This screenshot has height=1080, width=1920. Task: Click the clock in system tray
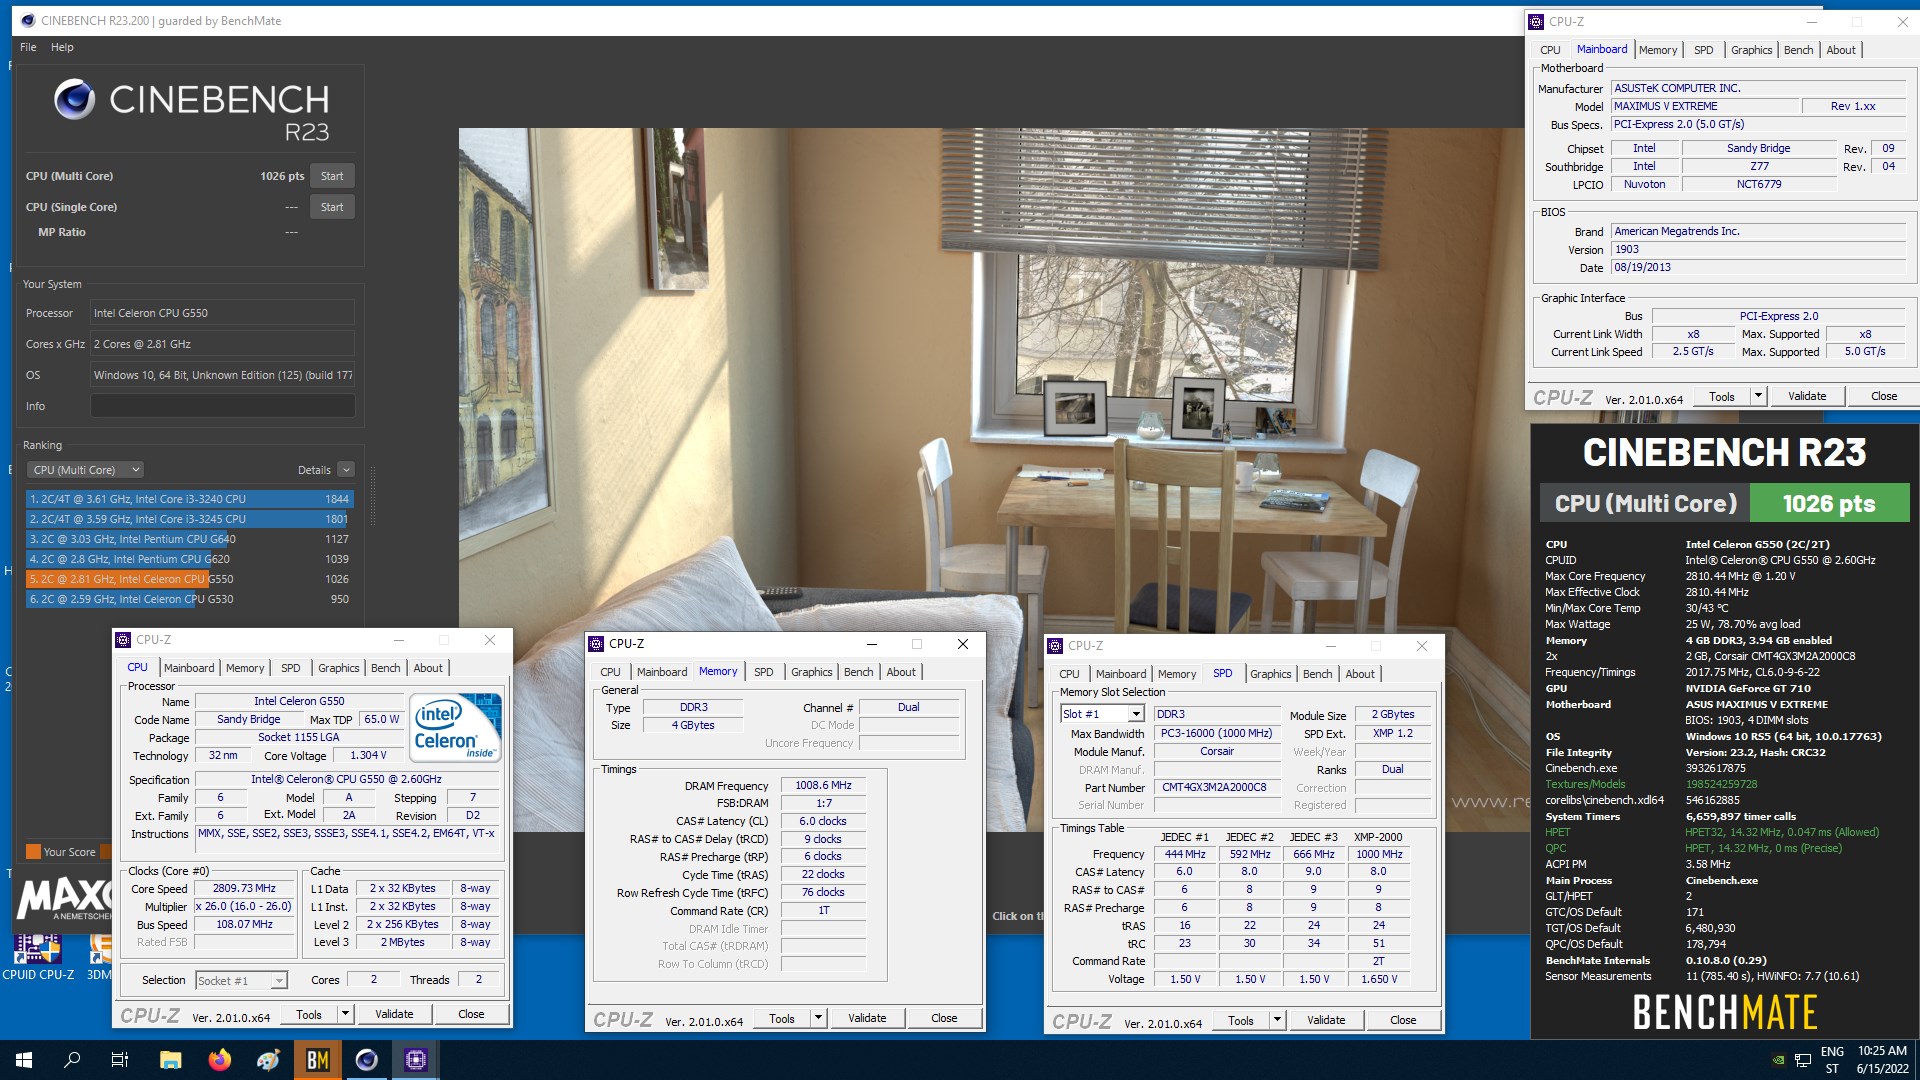pyautogui.click(x=1882, y=1060)
